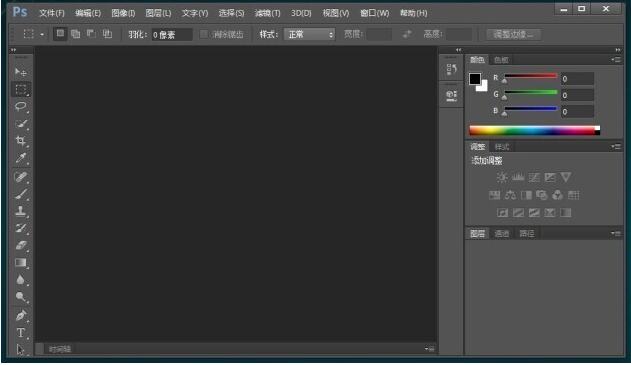Select the Brush tool
The height and width of the screenshot is (365, 631).
click(x=21, y=194)
